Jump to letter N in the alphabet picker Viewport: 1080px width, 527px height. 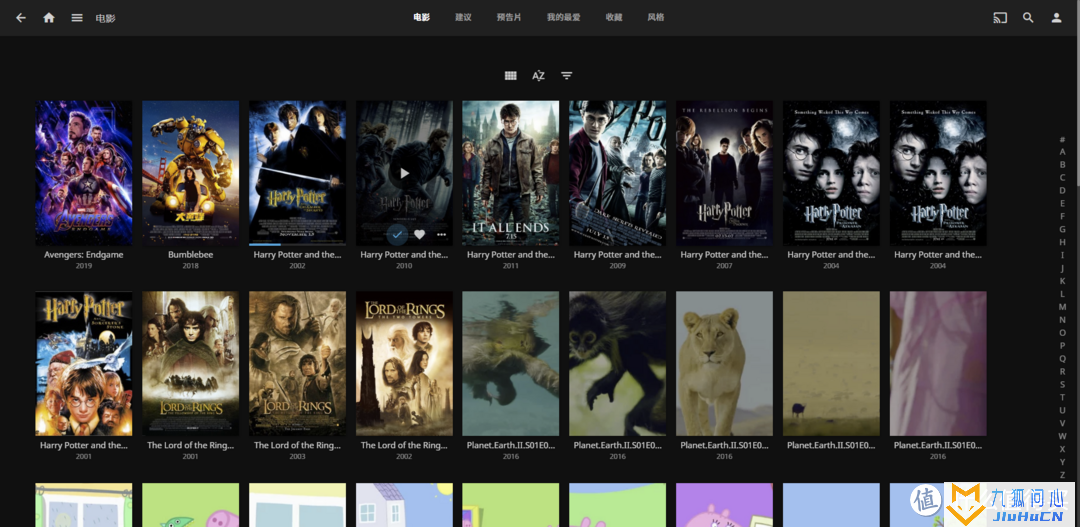1063,320
